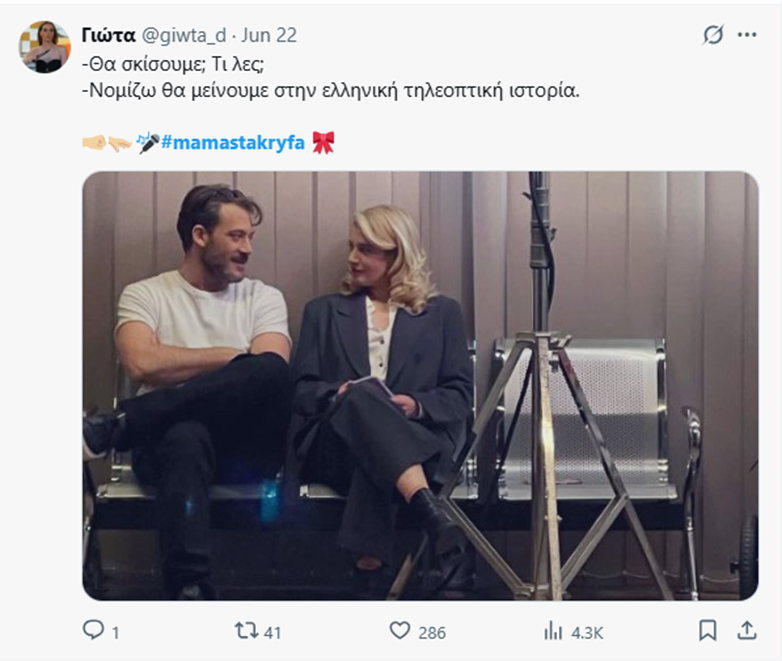Share the tweet using the upload arrow icon
Viewport: 782px width, 661px height.
(746, 631)
